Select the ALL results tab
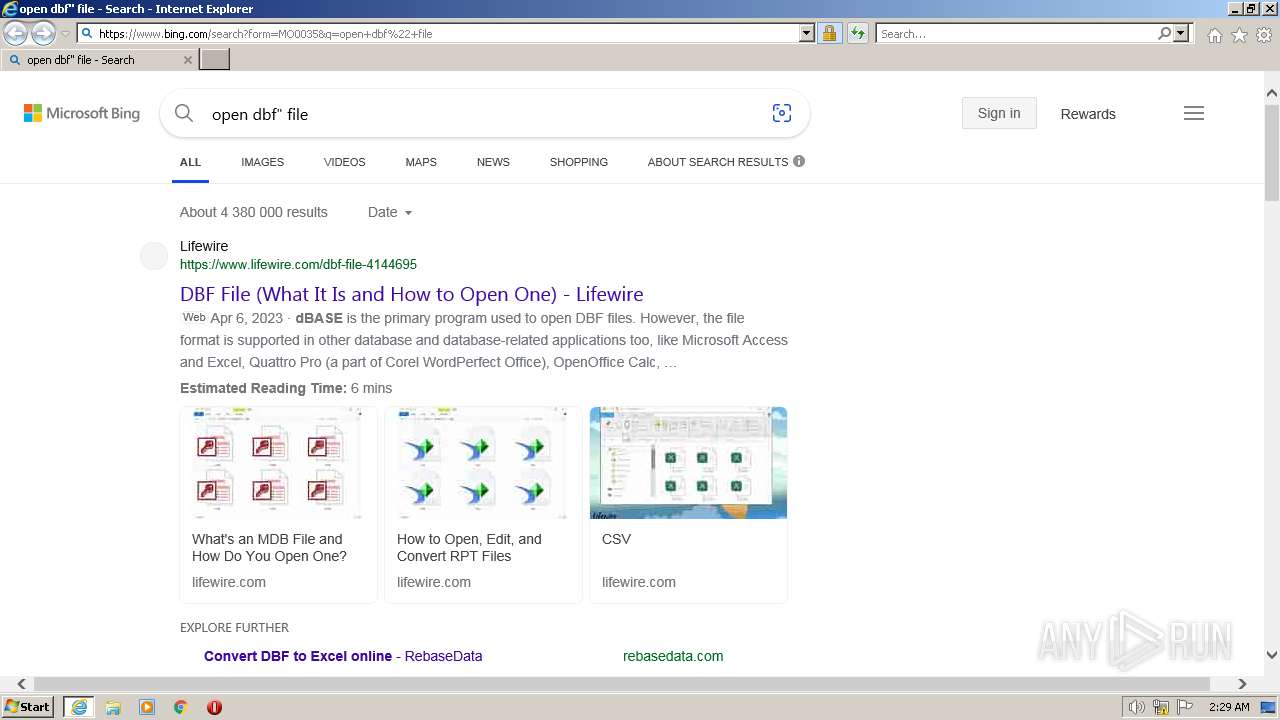 tap(190, 162)
